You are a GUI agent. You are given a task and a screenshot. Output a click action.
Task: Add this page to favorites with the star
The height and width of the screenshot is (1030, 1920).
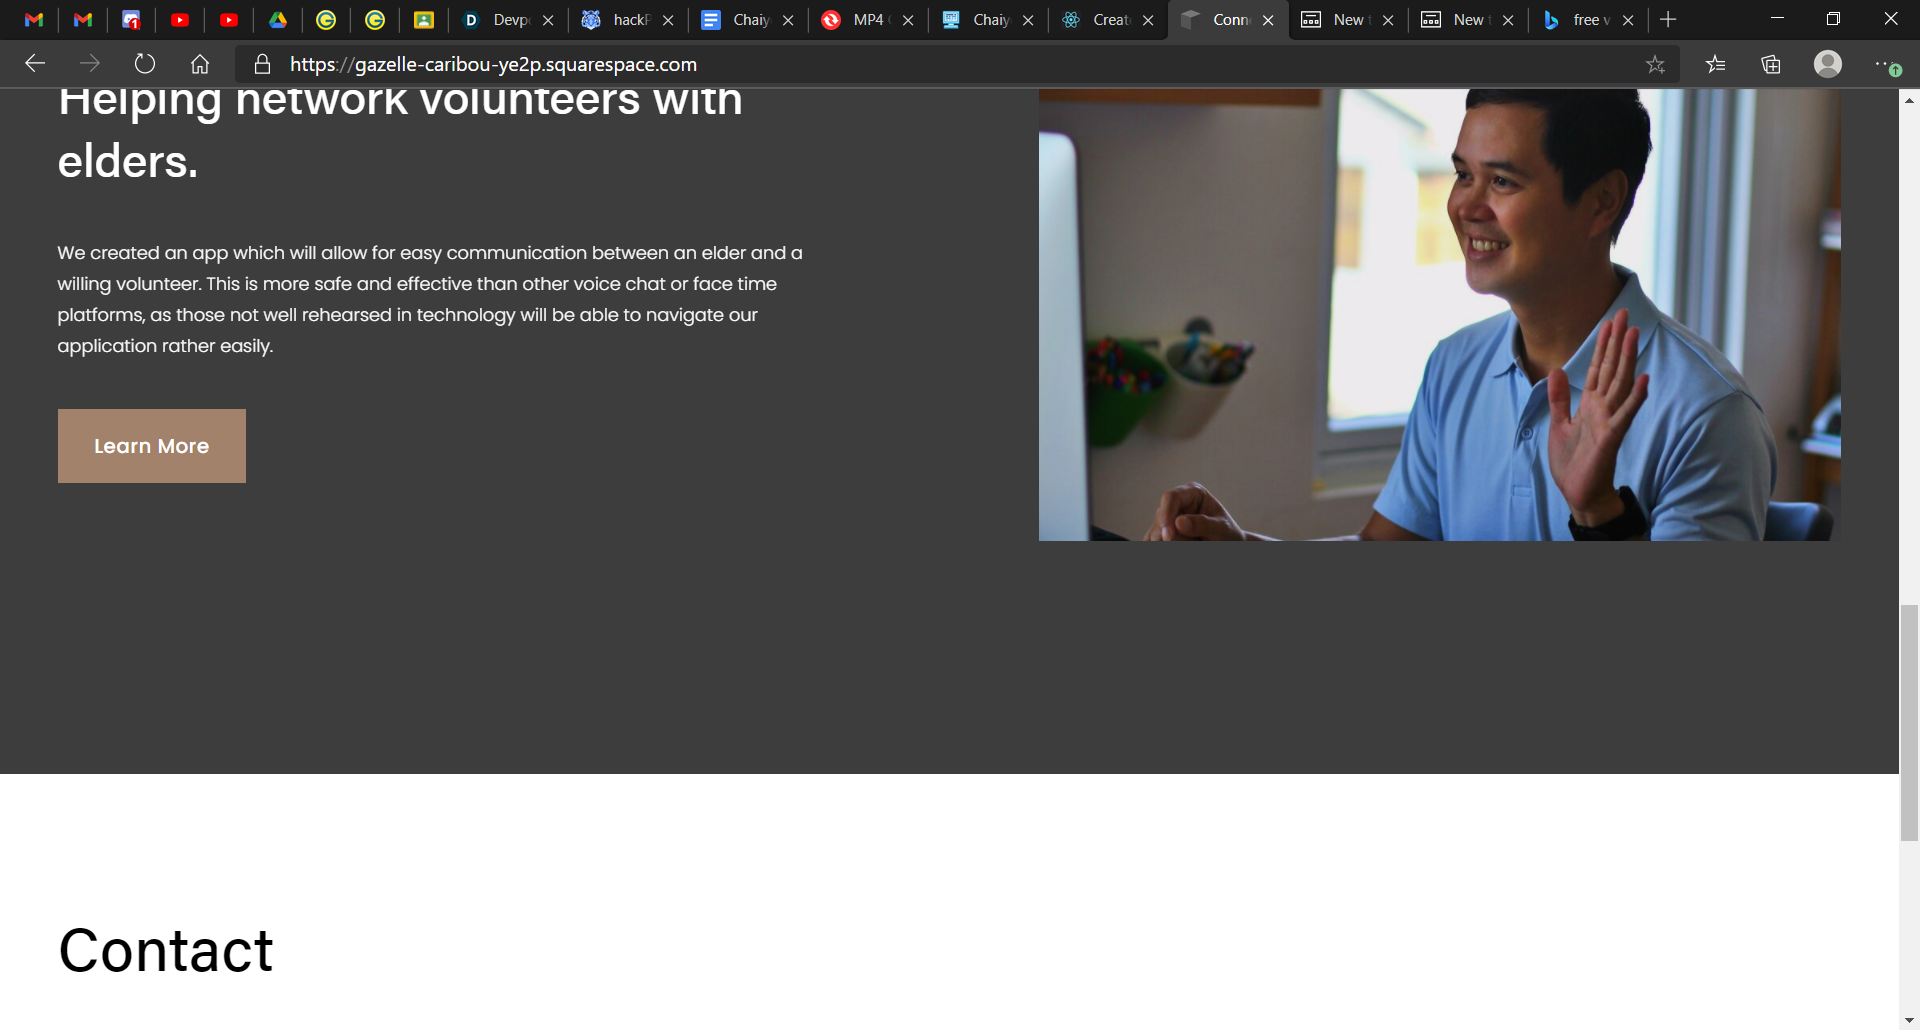point(1655,64)
